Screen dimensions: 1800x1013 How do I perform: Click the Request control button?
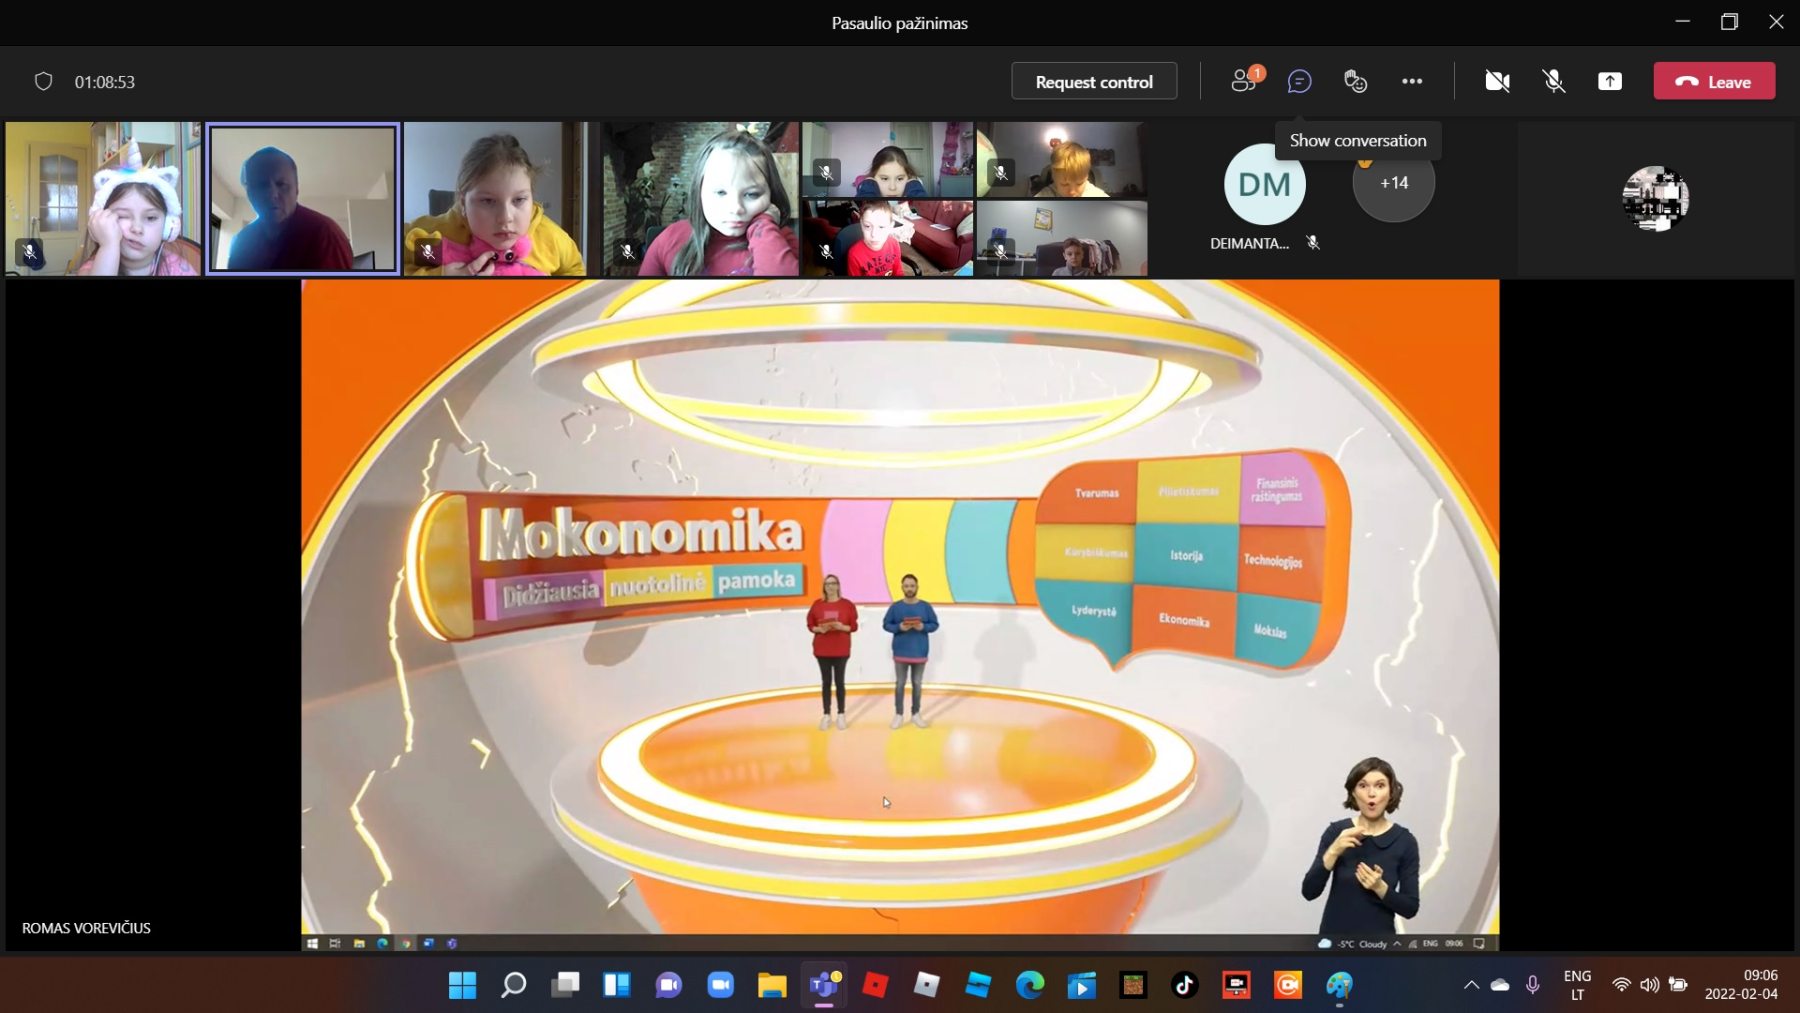tap(1094, 81)
